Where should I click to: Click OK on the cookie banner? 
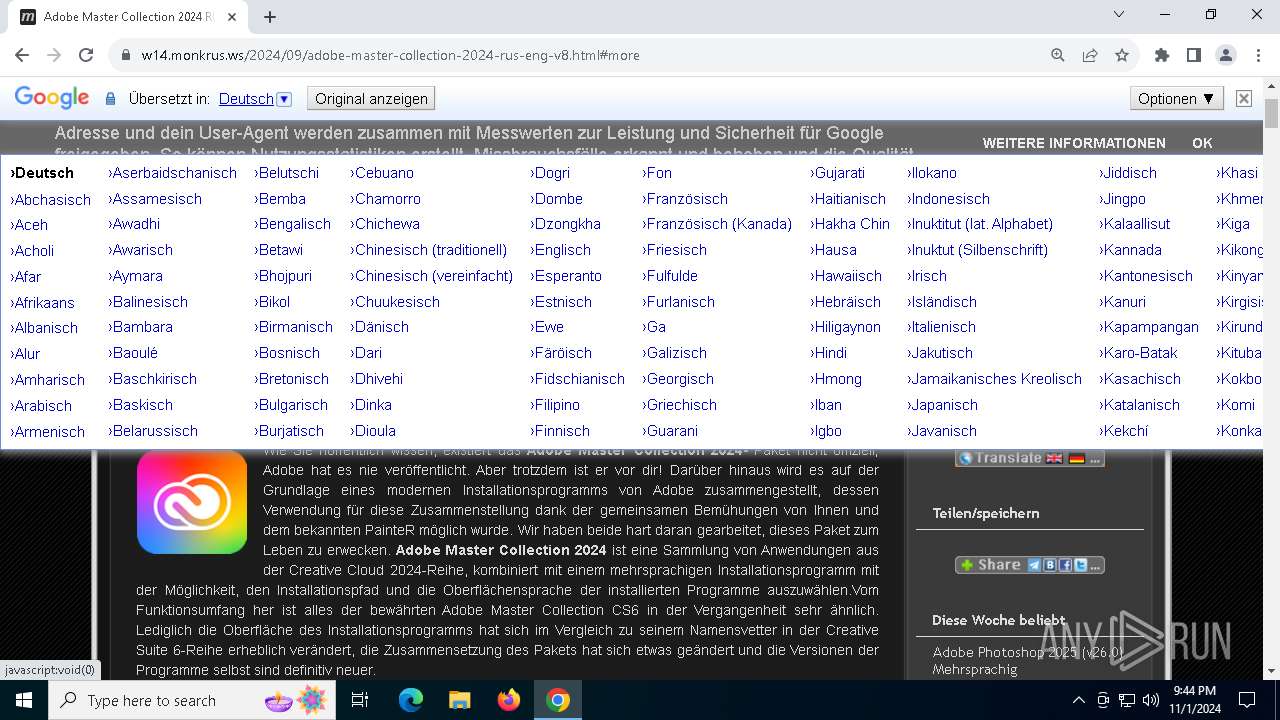coord(1202,143)
